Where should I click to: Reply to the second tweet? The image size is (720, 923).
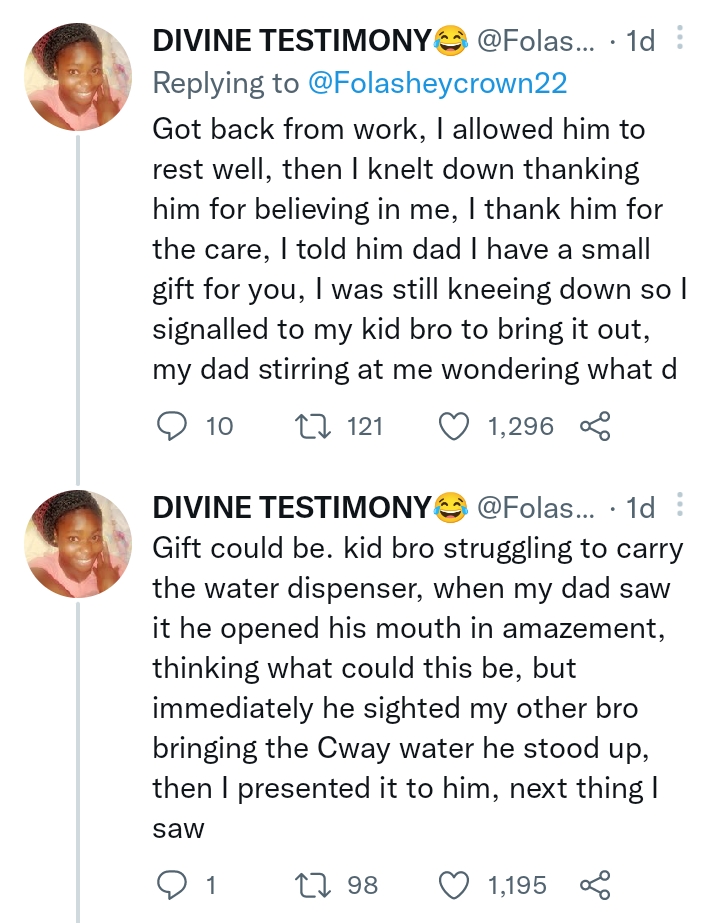(x=173, y=885)
